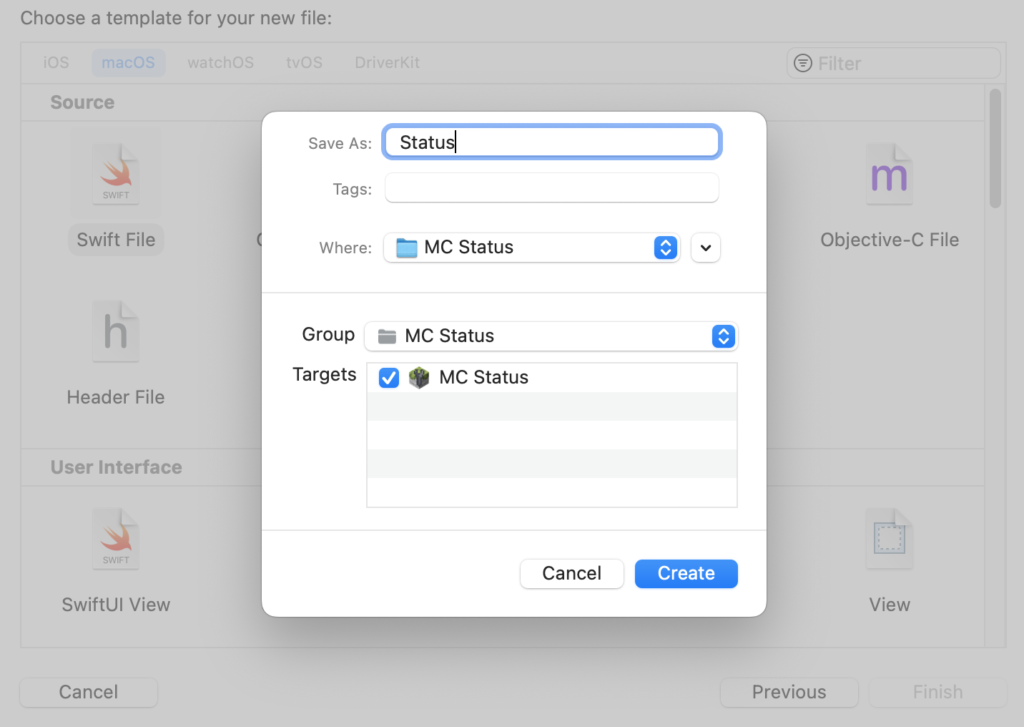Click the Tags input field
The width and height of the screenshot is (1024, 727).
coord(551,188)
